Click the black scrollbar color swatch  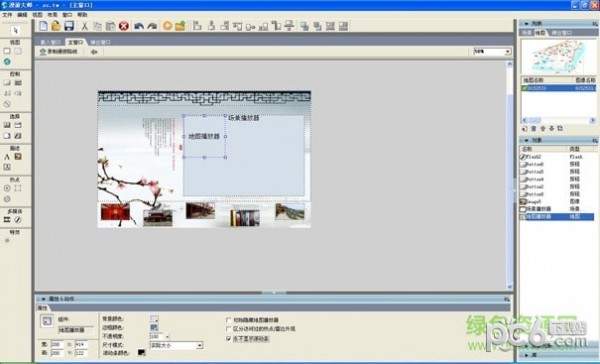pyautogui.click(x=141, y=353)
